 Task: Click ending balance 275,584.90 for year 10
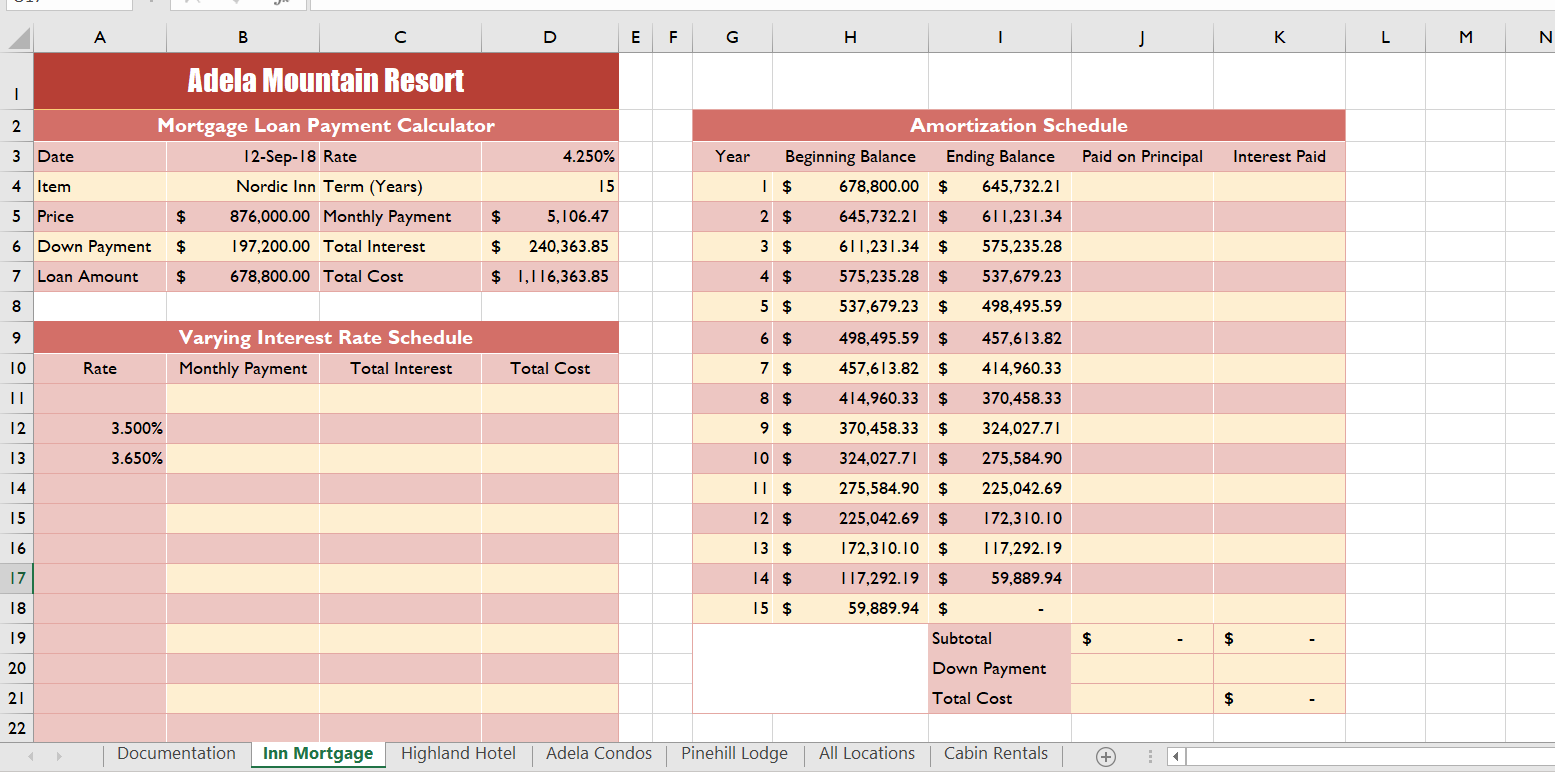click(x=1000, y=459)
